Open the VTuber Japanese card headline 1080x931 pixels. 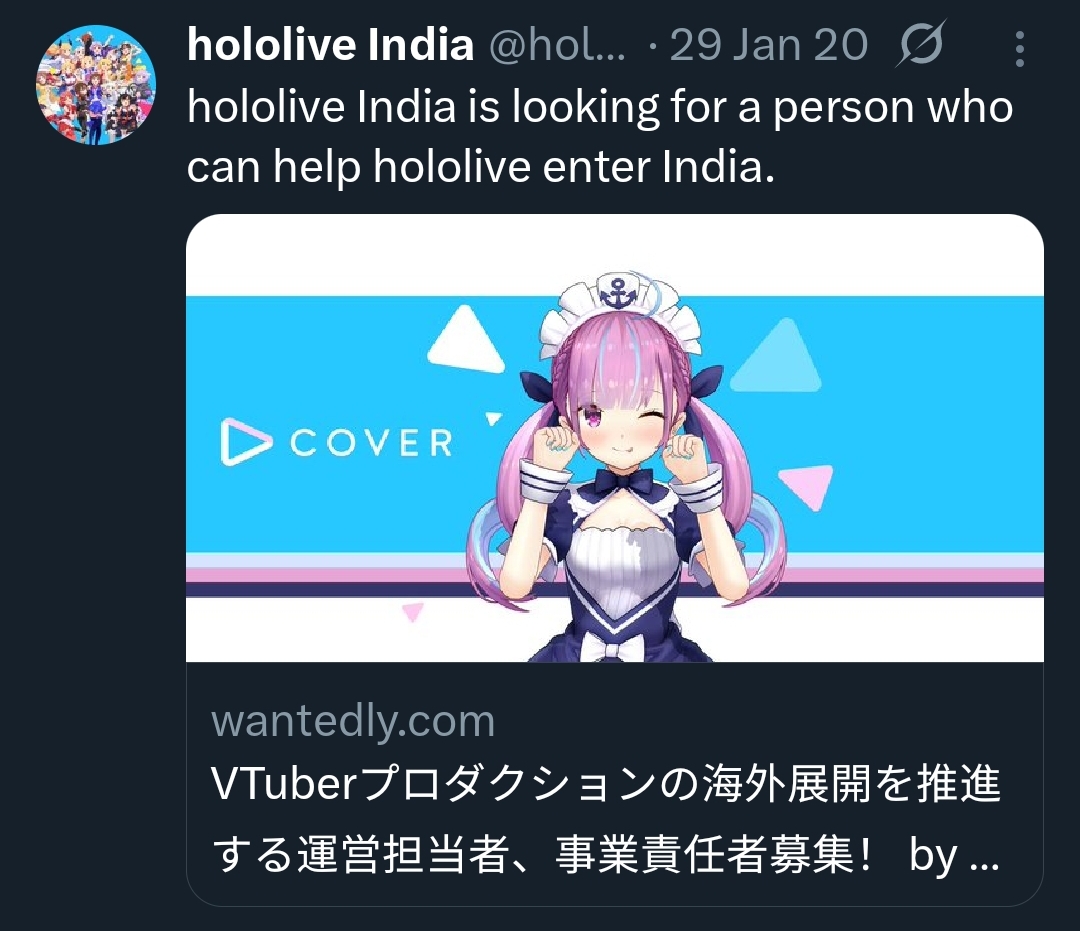pyautogui.click(x=606, y=818)
